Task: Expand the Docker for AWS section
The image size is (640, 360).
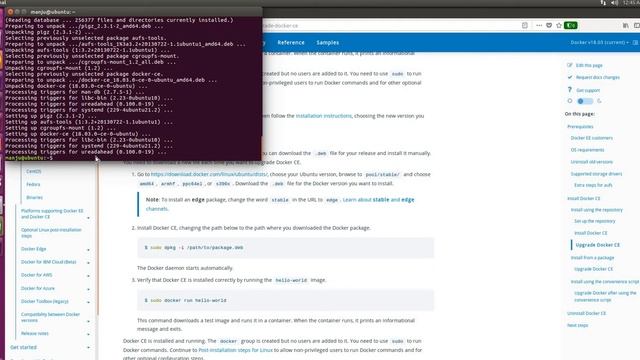Action: pos(88,276)
